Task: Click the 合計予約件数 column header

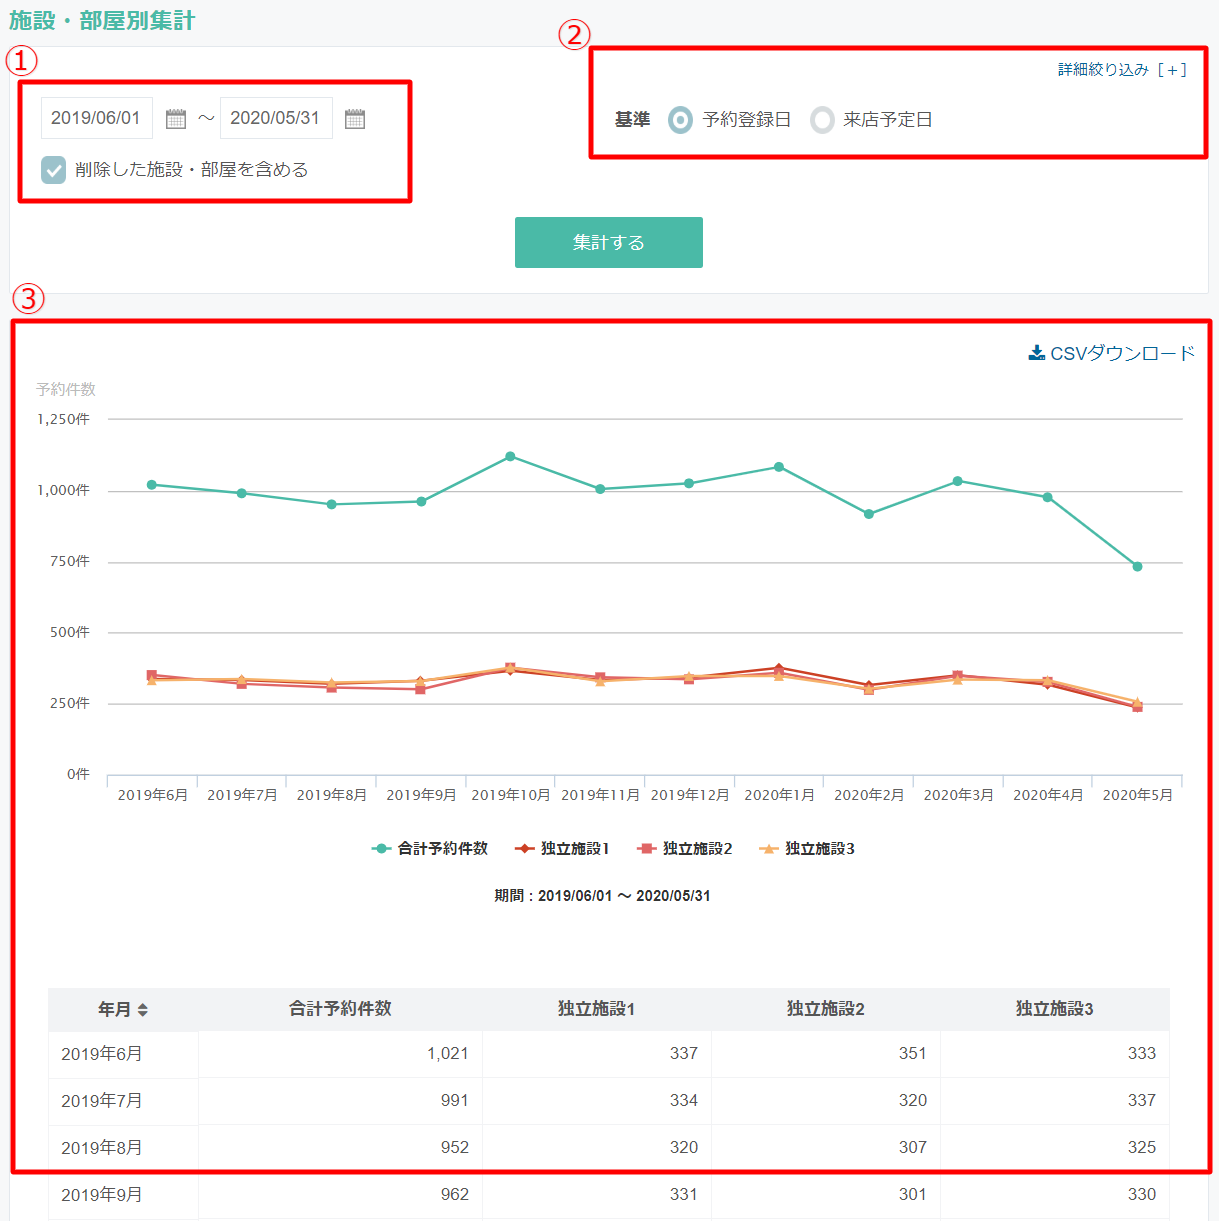Action: 340,1009
